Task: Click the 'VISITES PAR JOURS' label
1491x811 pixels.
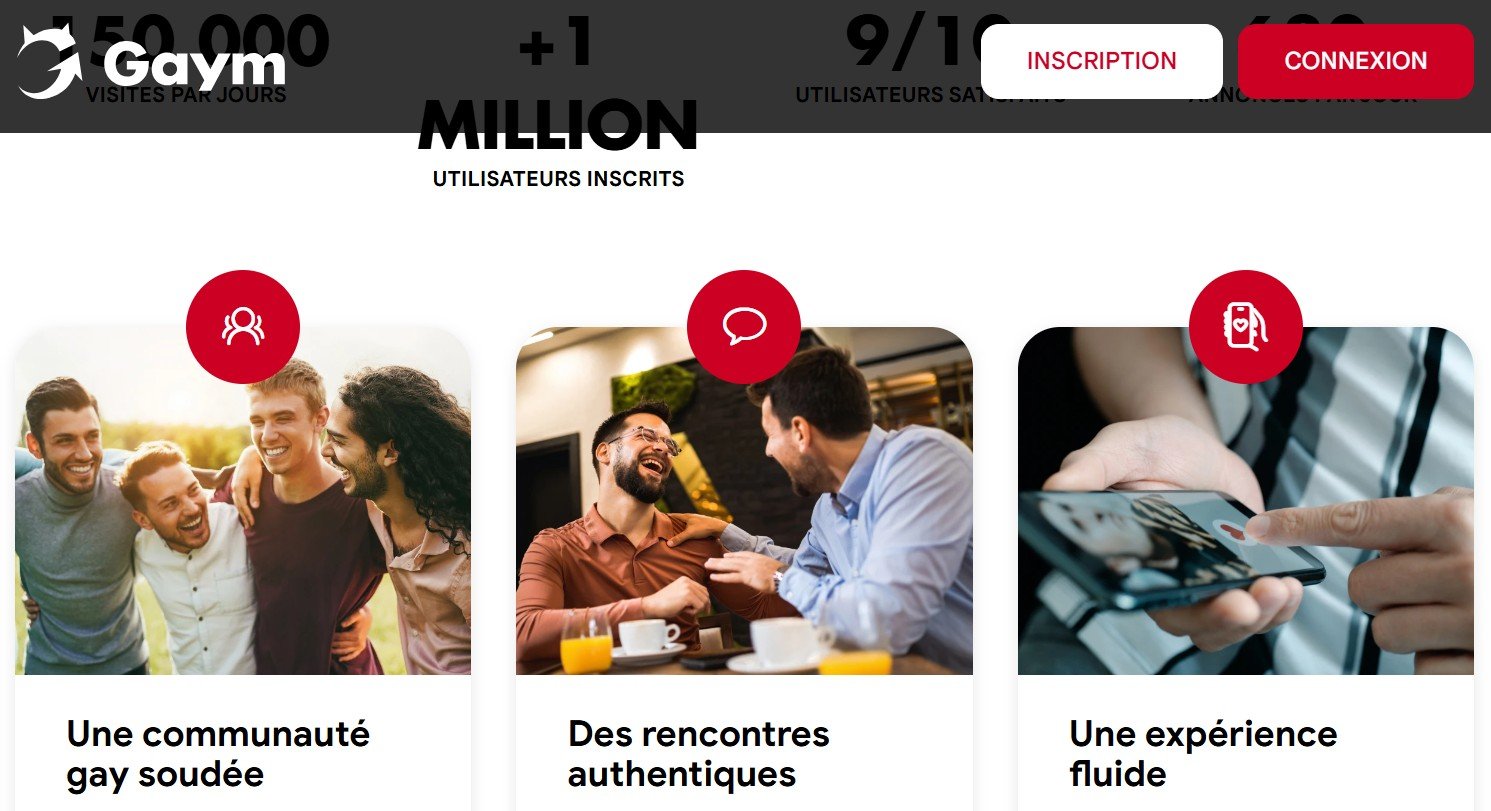Action: point(186,96)
